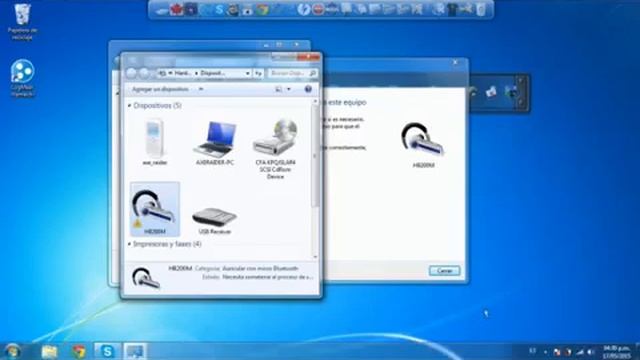Click the recycle bin icon in dock
640x360 pixels.
pyautogui.click(x=481, y=9)
